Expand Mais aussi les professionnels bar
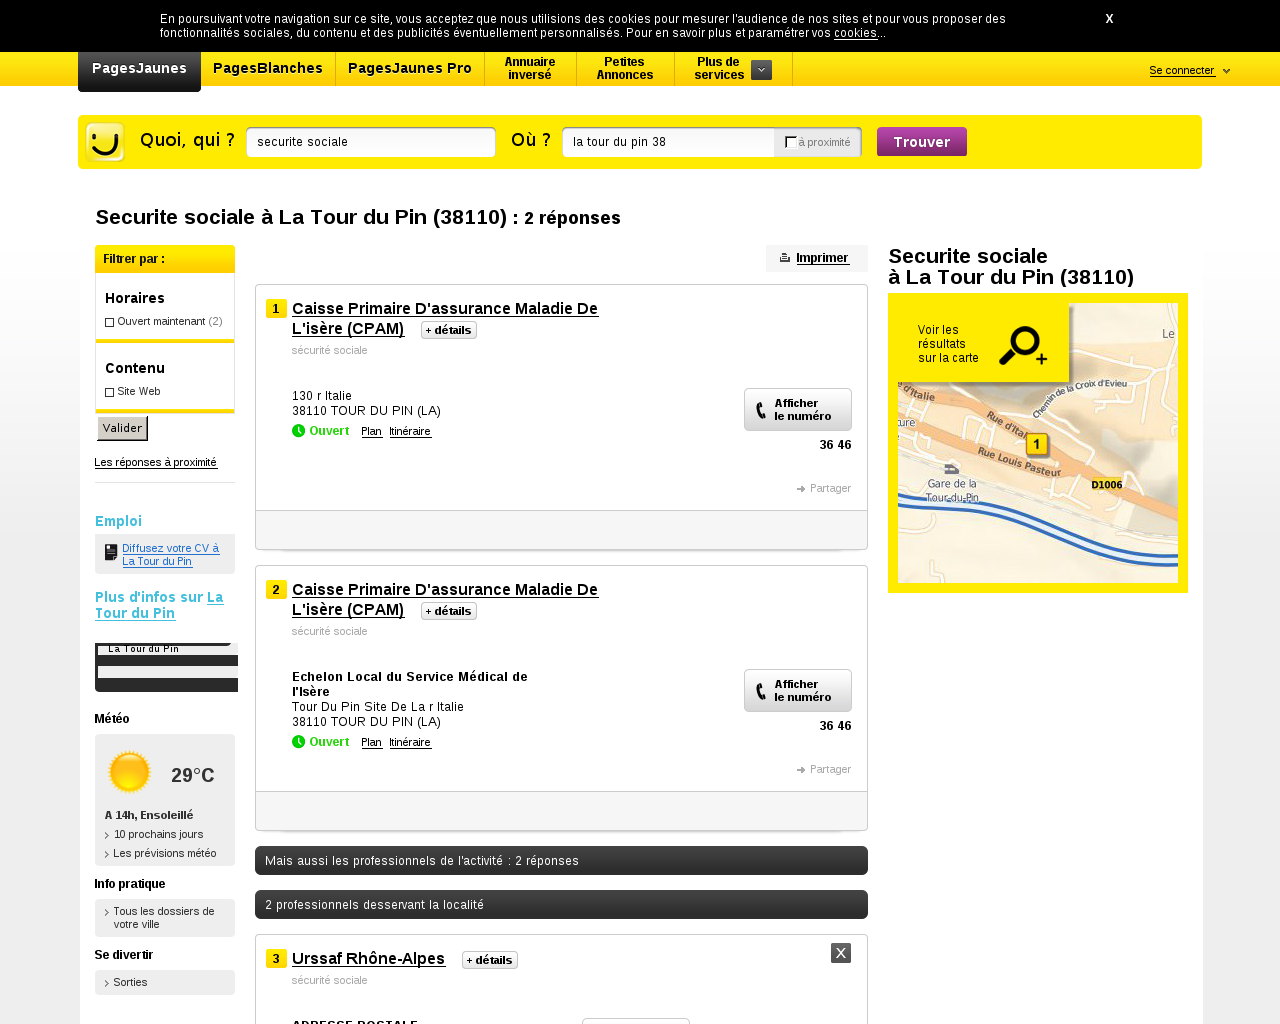 pyautogui.click(x=561, y=861)
